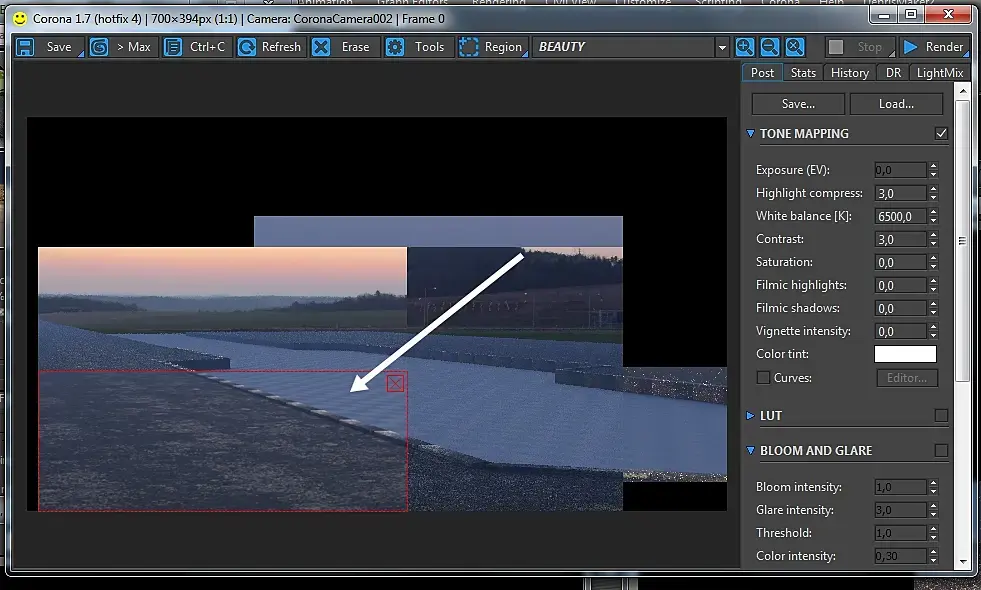Open the Color tint white swatch

click(905, 354)
